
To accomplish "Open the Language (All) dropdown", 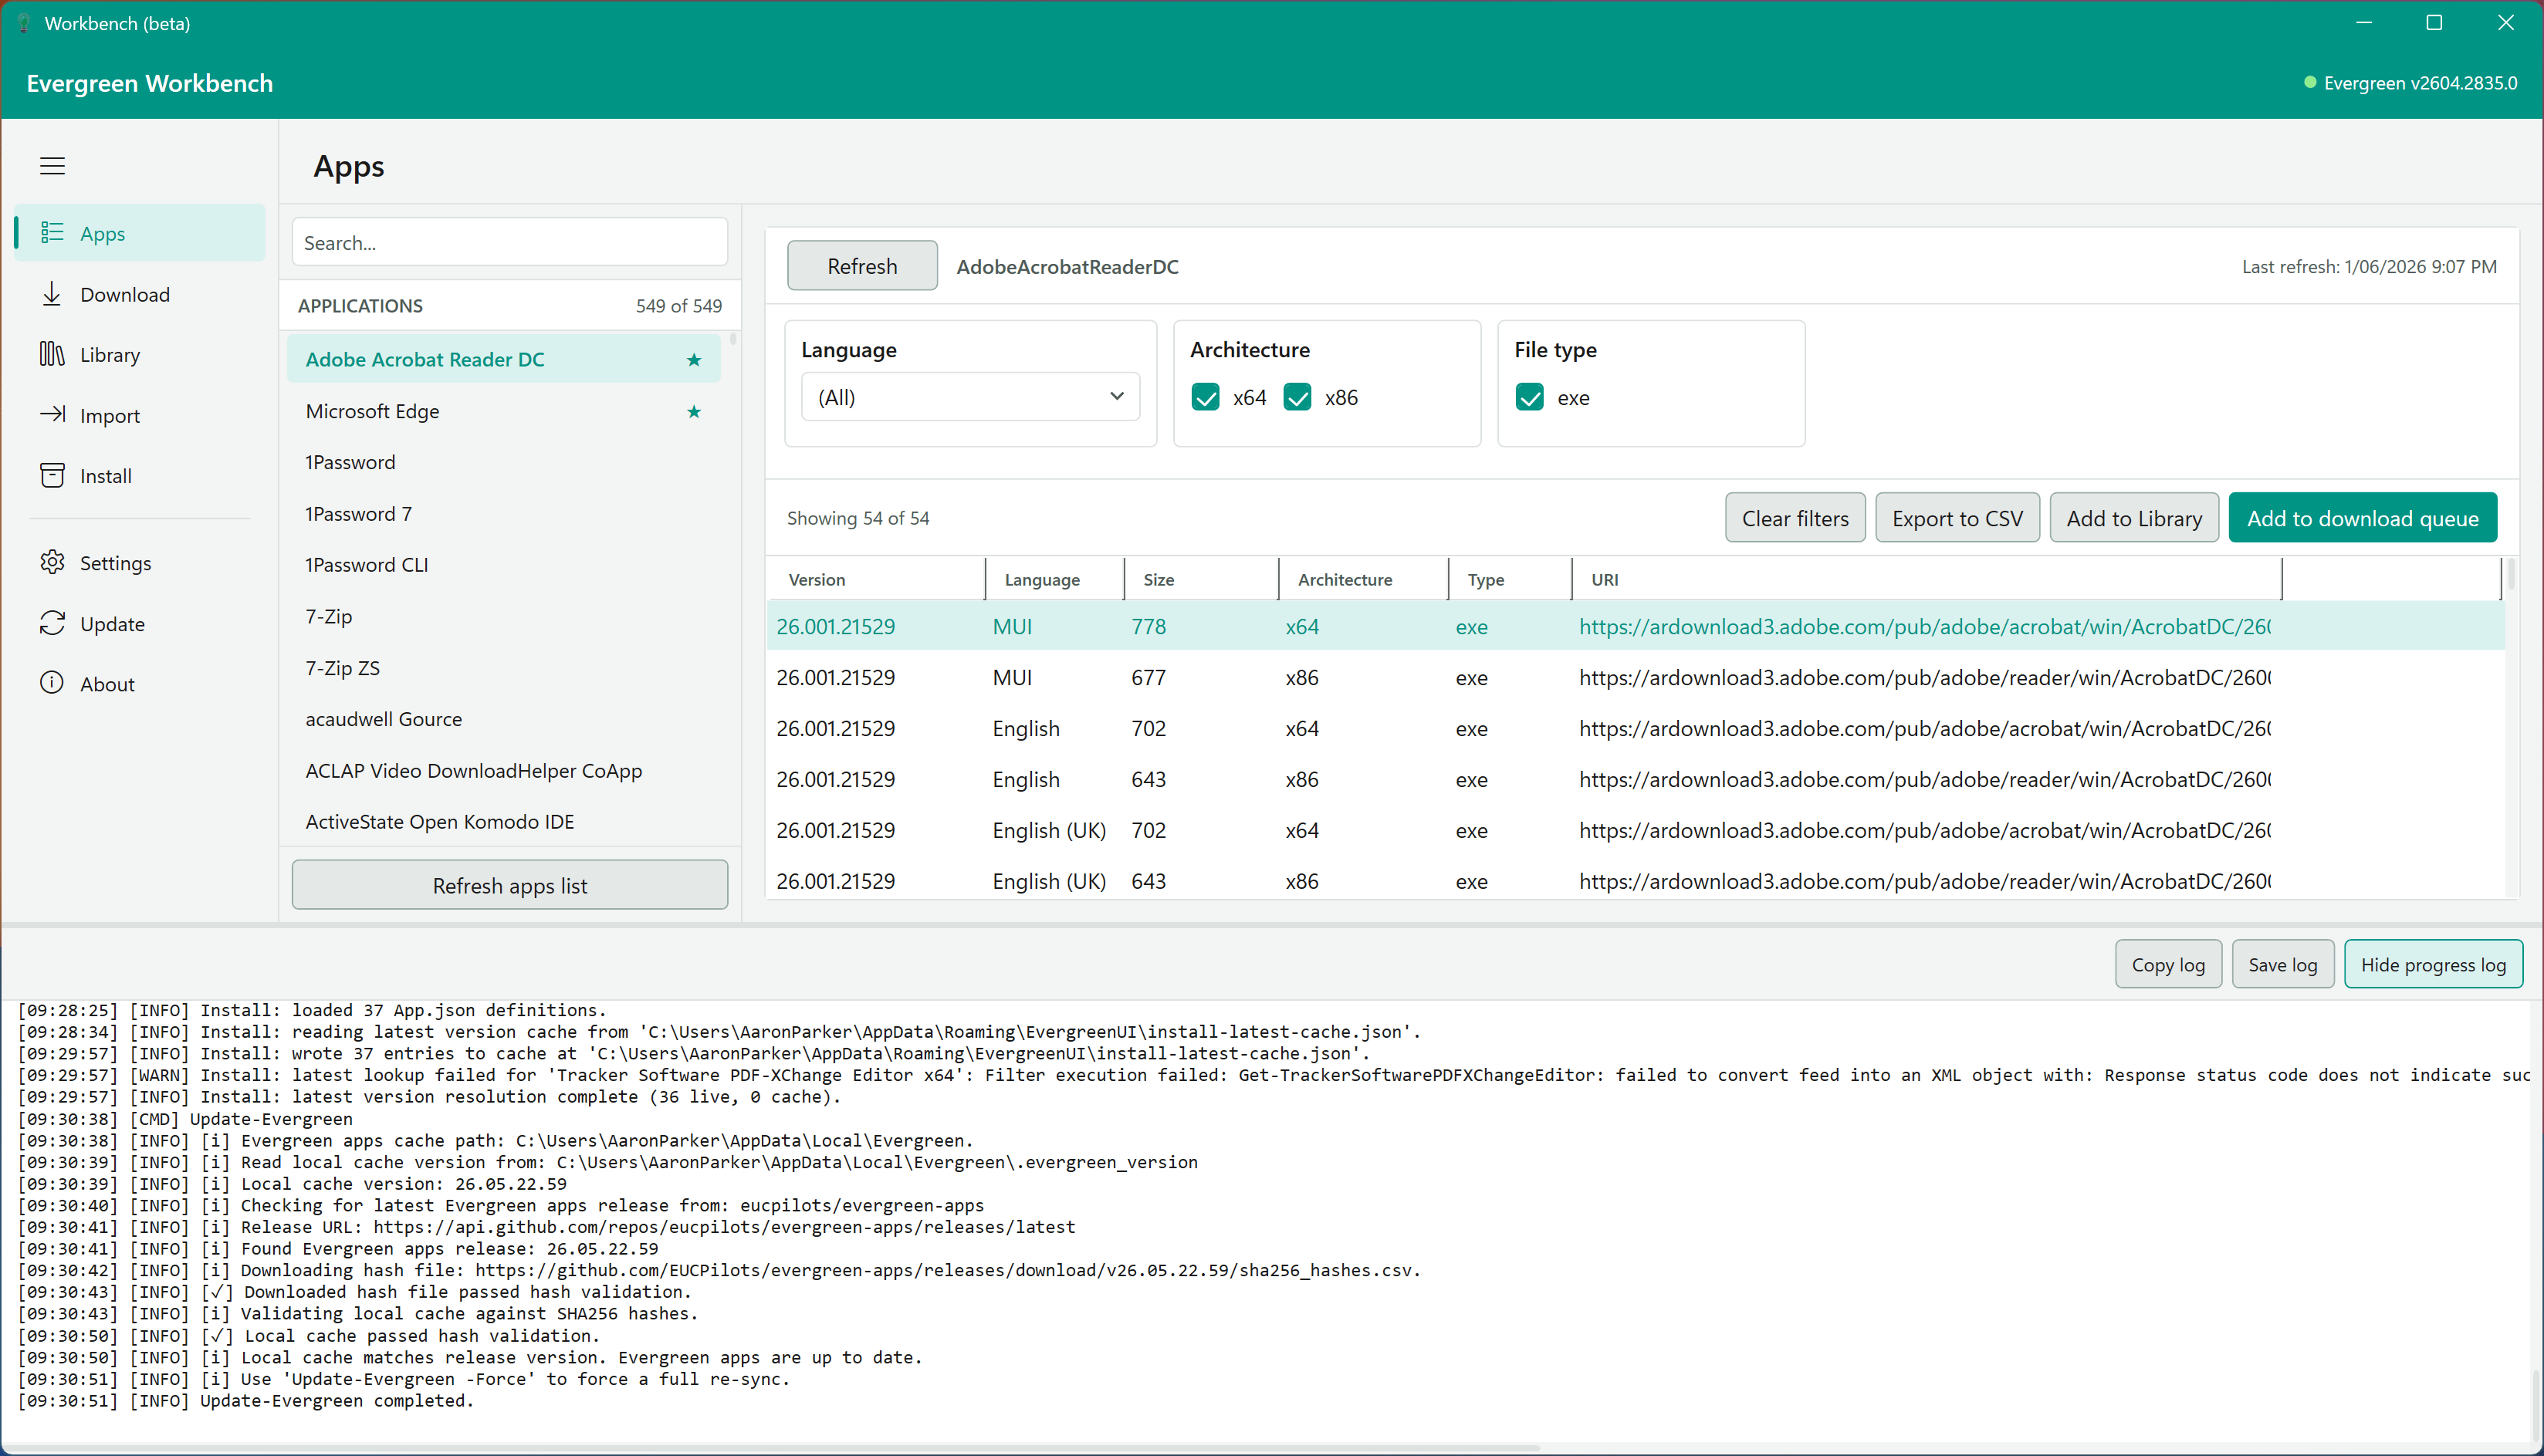I will 971,397.
